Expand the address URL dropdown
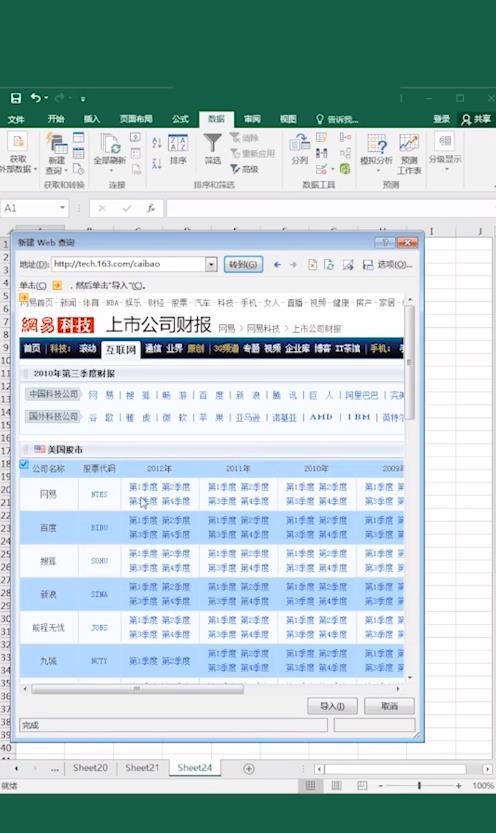 coord(211,264)
